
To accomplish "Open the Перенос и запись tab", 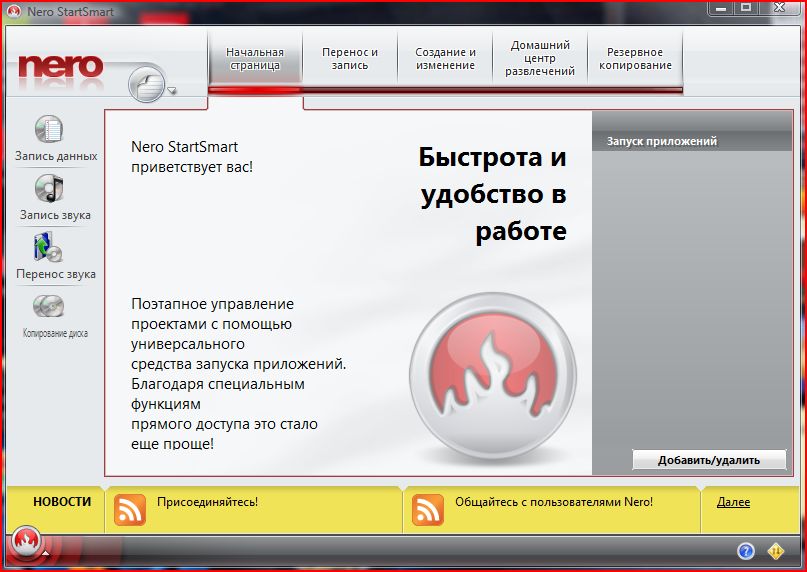I will click(350, 59).
